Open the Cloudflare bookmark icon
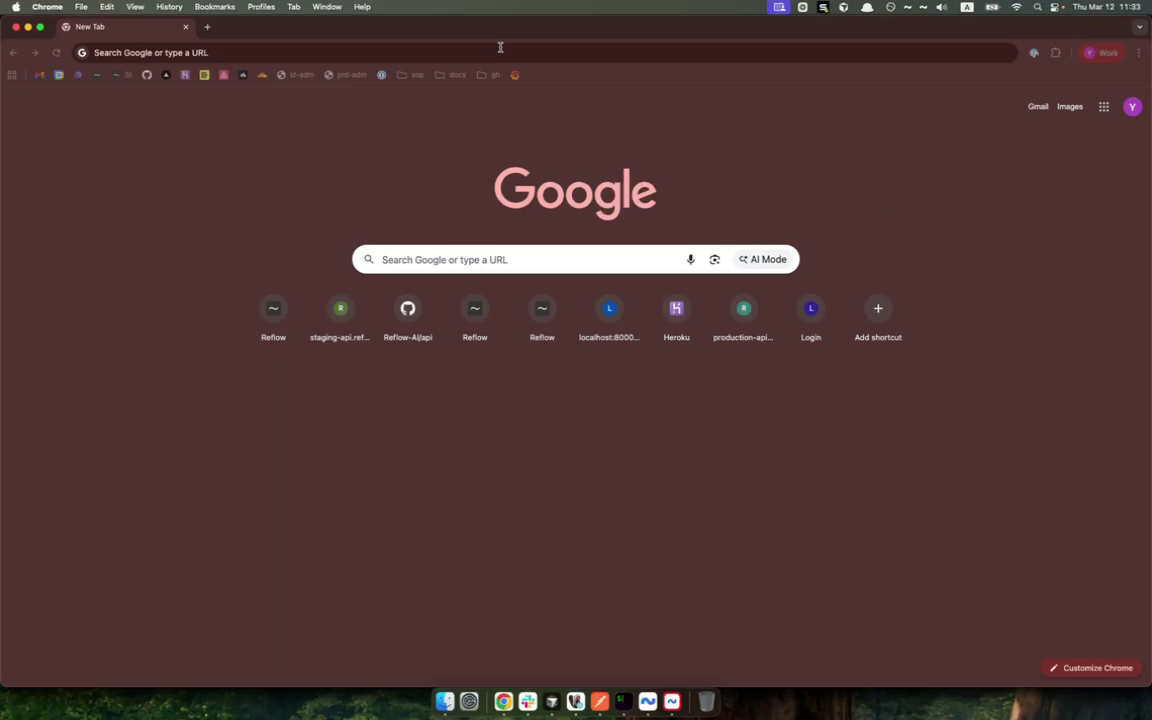Viewport: 1152px width, 720px height. point(262,75)
